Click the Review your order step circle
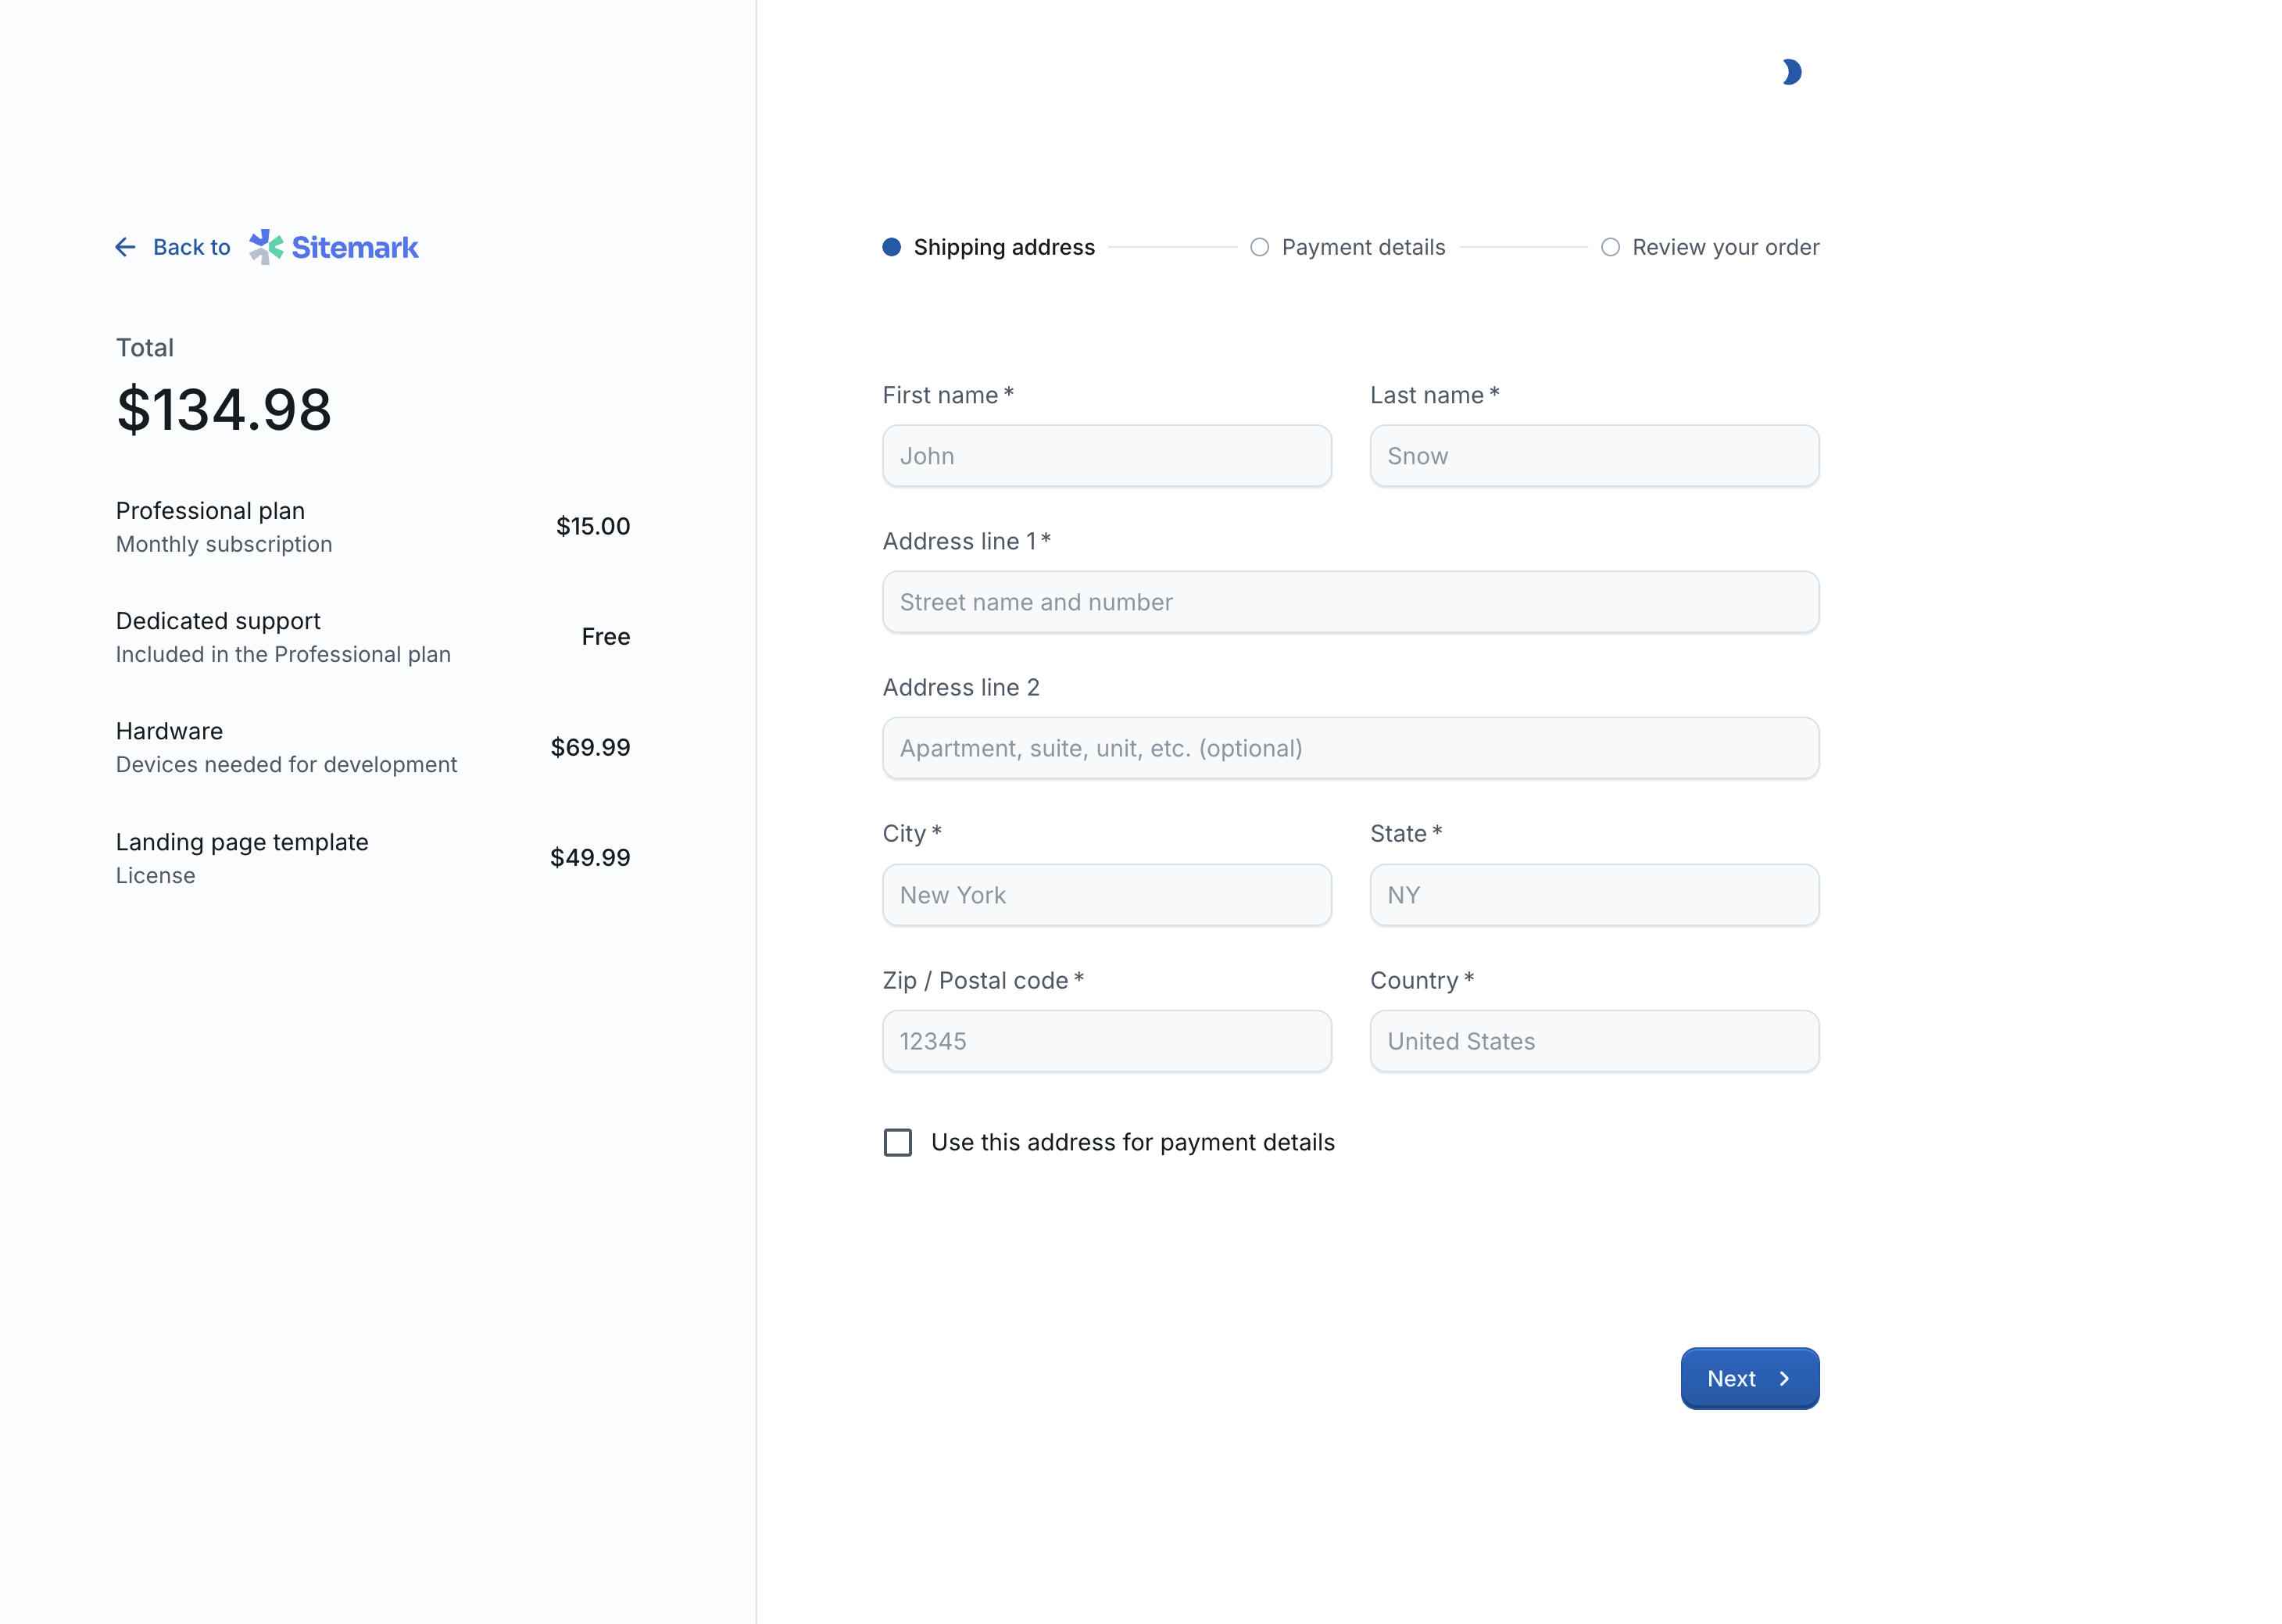The image size is (2282, 1624). click(x=1609, y=247)
